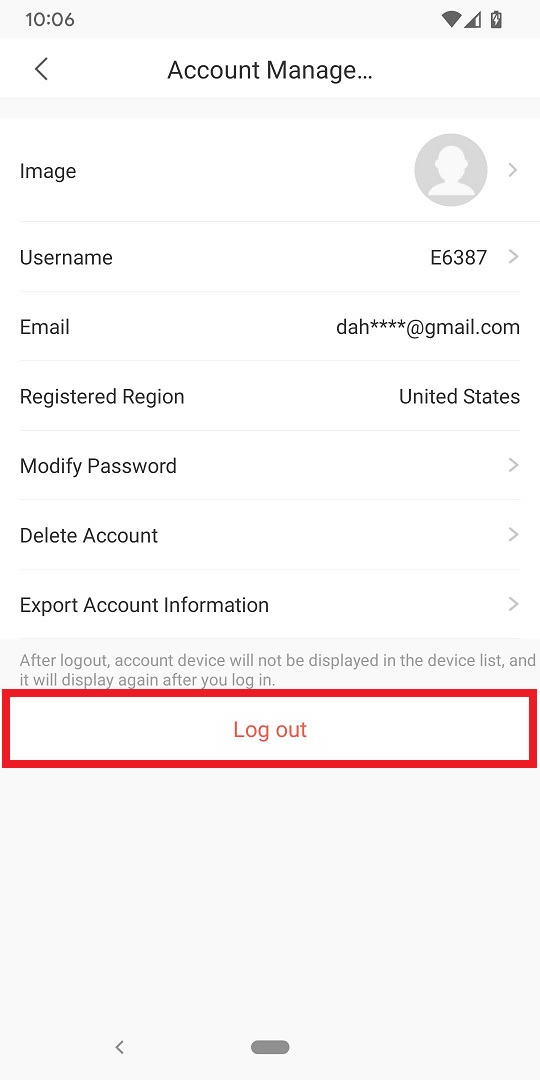
Task: Tap the Username label
Action: point(66,258)
